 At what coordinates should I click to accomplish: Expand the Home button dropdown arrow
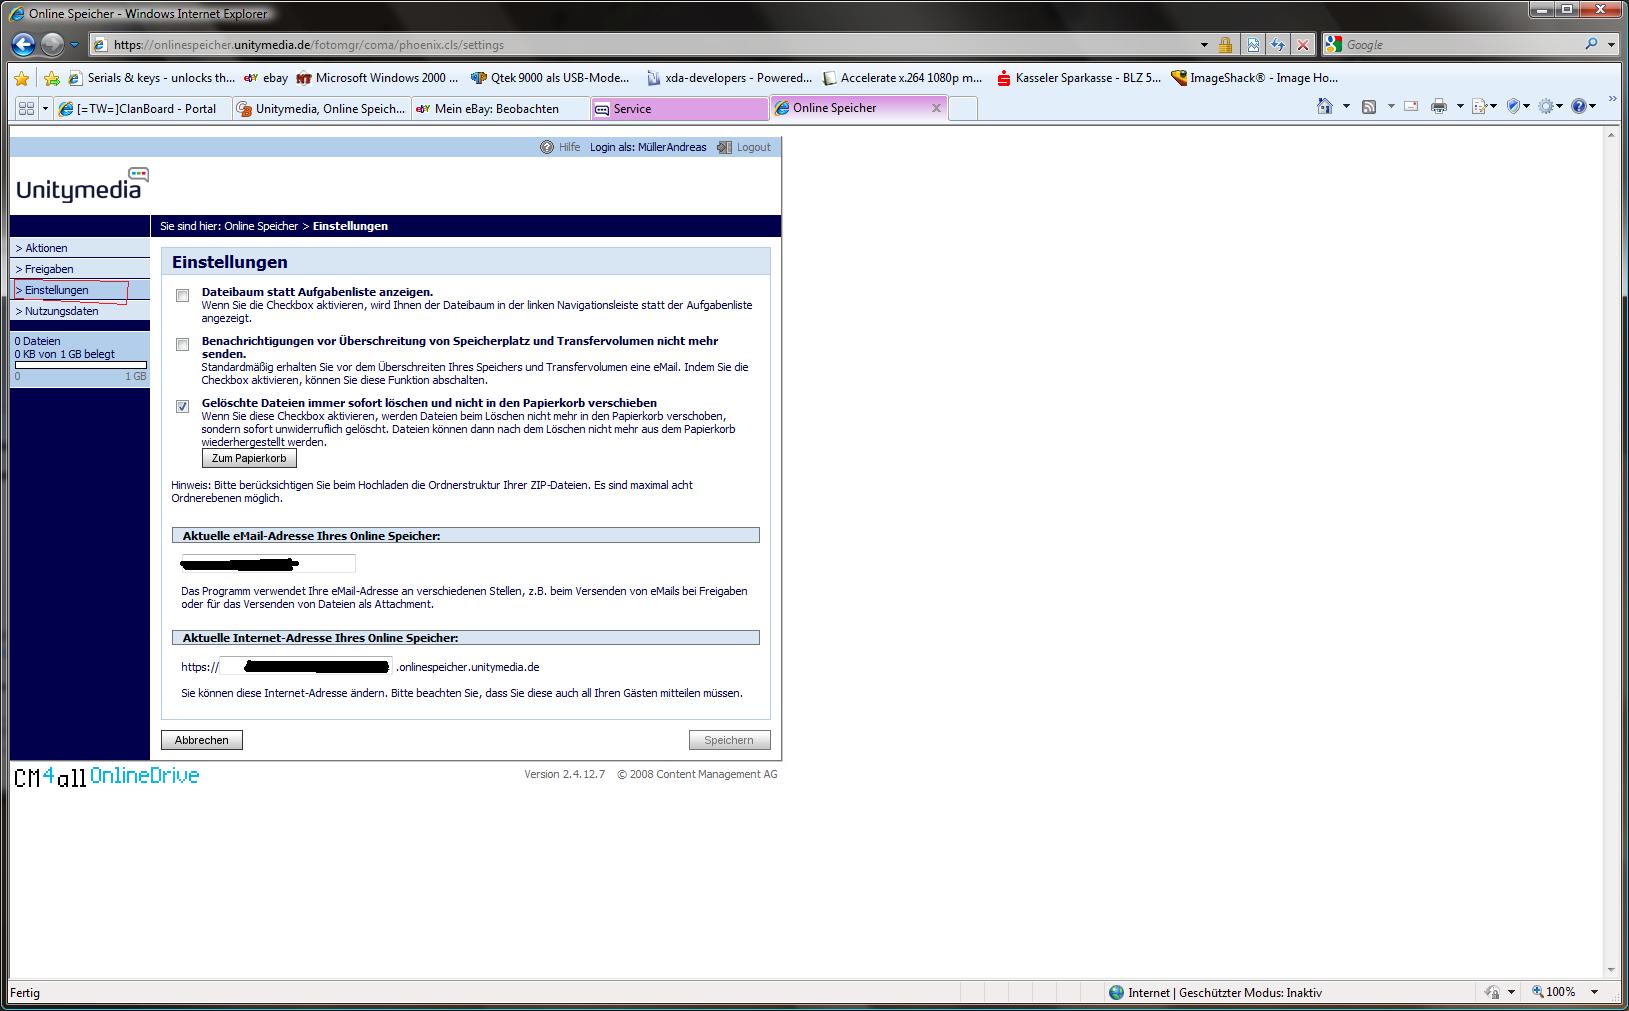pos(1346,106)
